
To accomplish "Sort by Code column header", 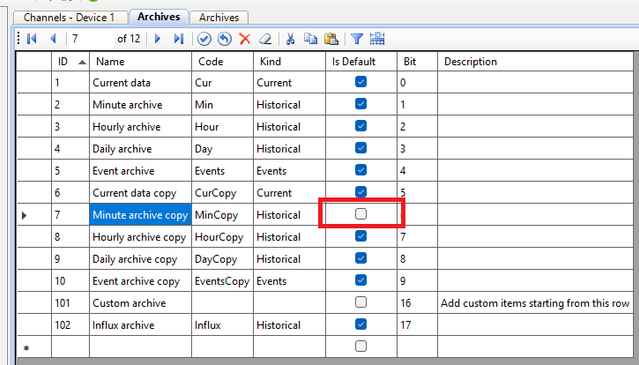I will (223, 62).
